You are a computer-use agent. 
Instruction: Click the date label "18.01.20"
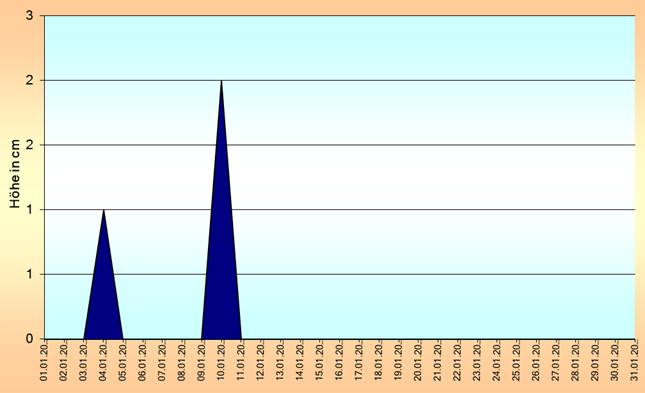click(x=379, y=362)
